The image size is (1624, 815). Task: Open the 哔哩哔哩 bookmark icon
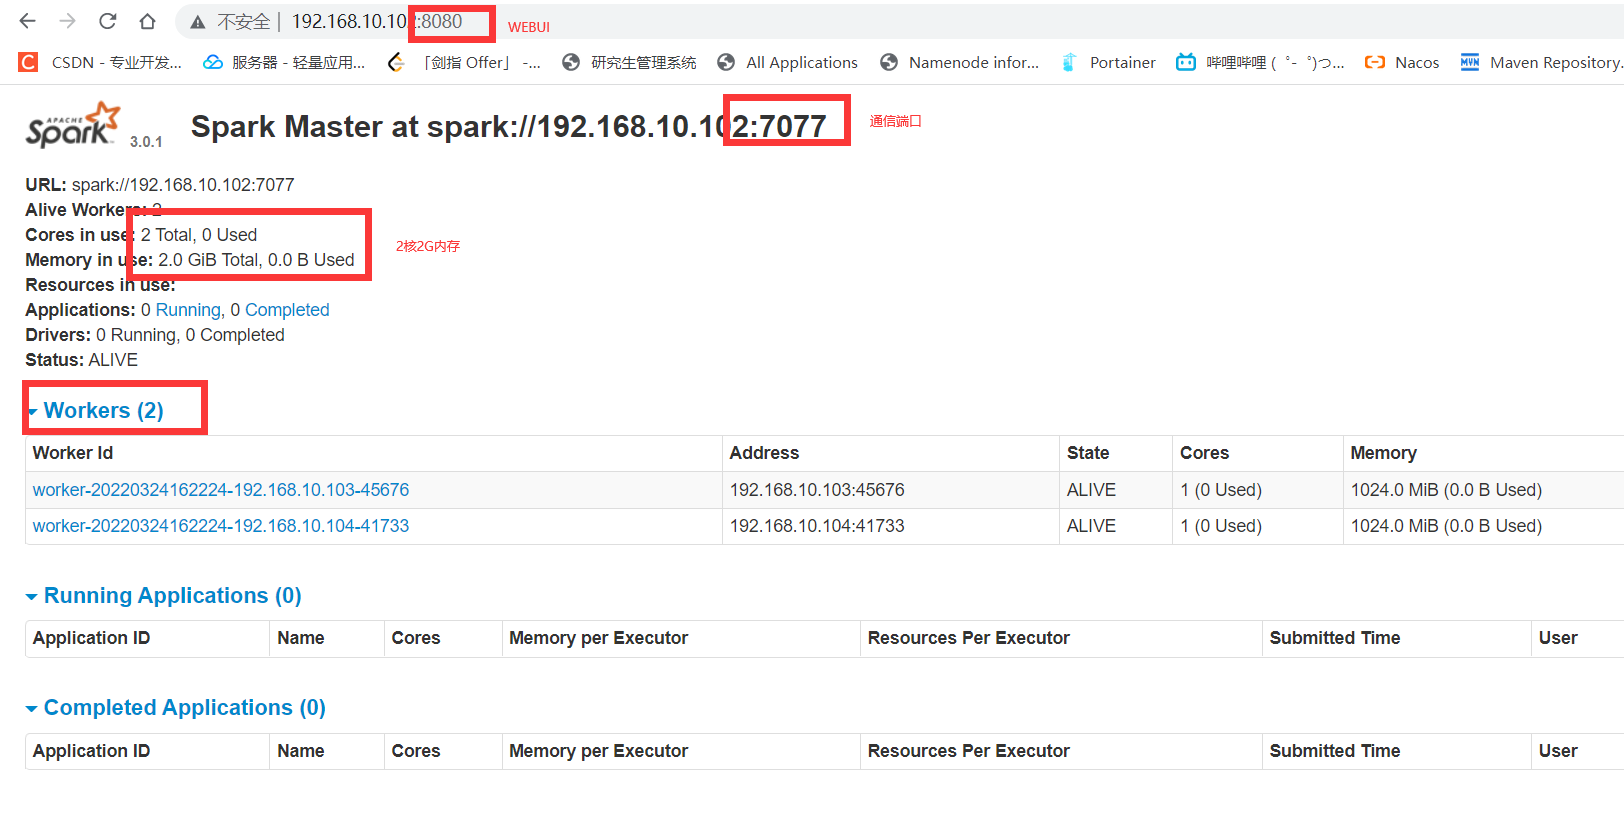[x=1186, y=62]
